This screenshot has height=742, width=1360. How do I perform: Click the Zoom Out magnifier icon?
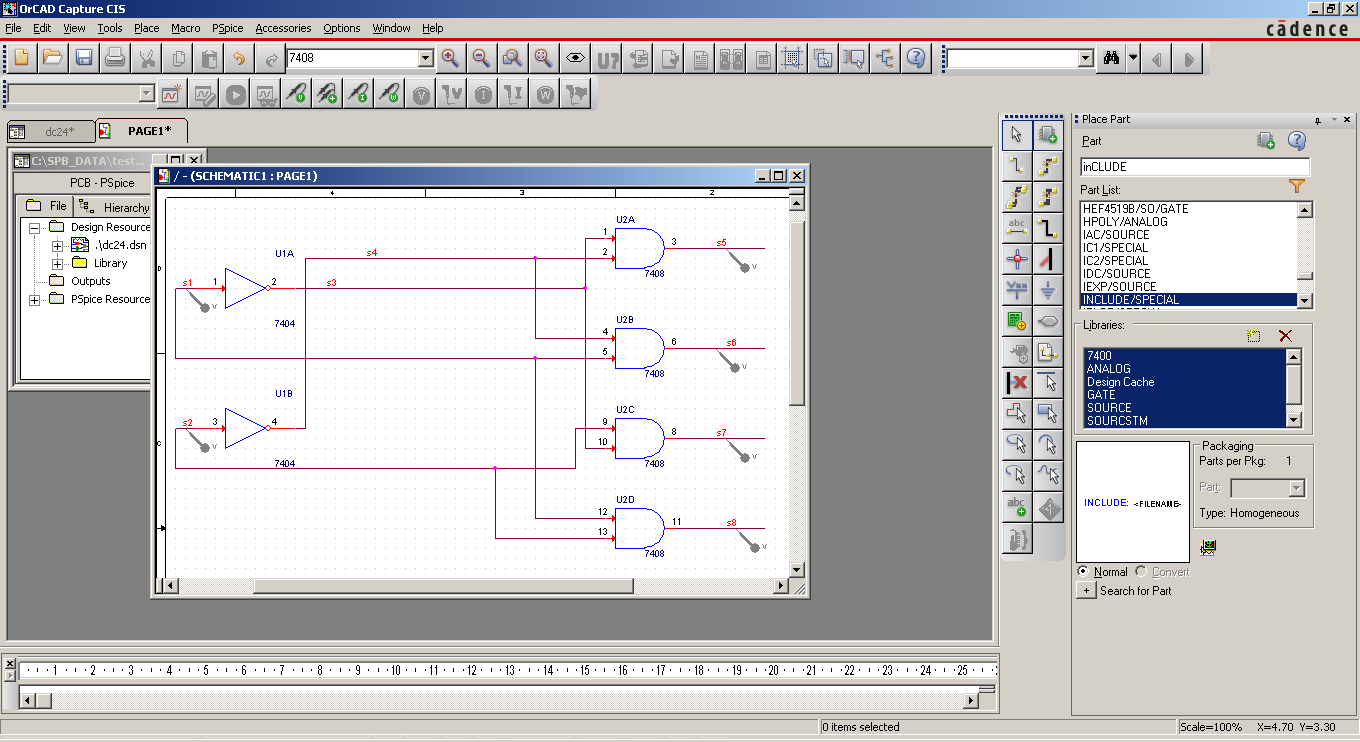point(481,58)
